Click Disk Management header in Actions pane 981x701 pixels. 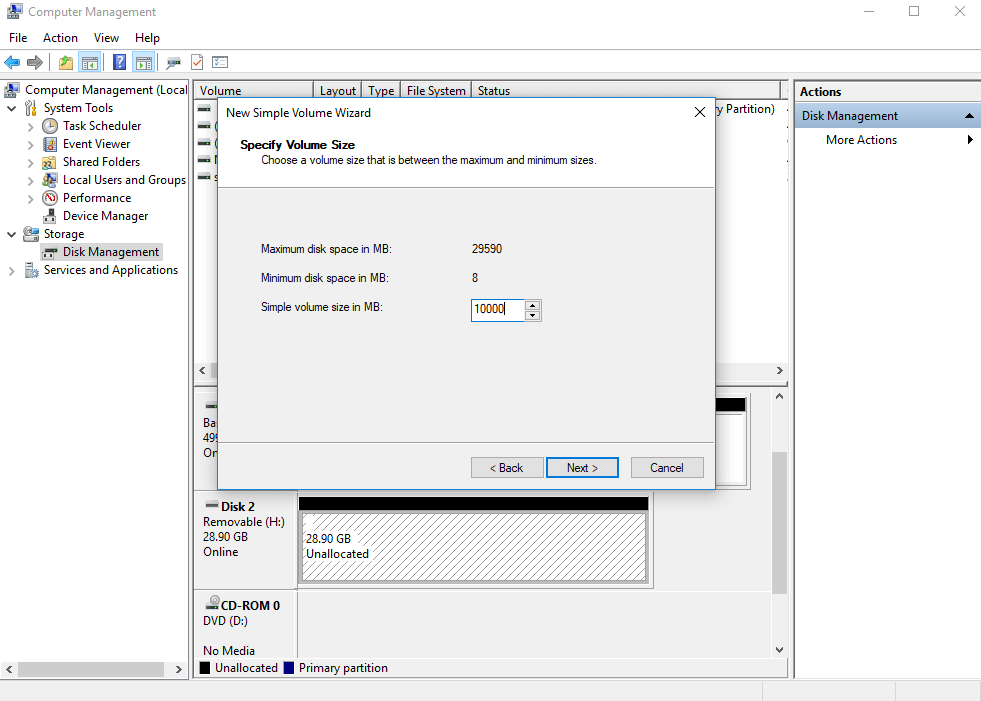click(x=887, y=116)
